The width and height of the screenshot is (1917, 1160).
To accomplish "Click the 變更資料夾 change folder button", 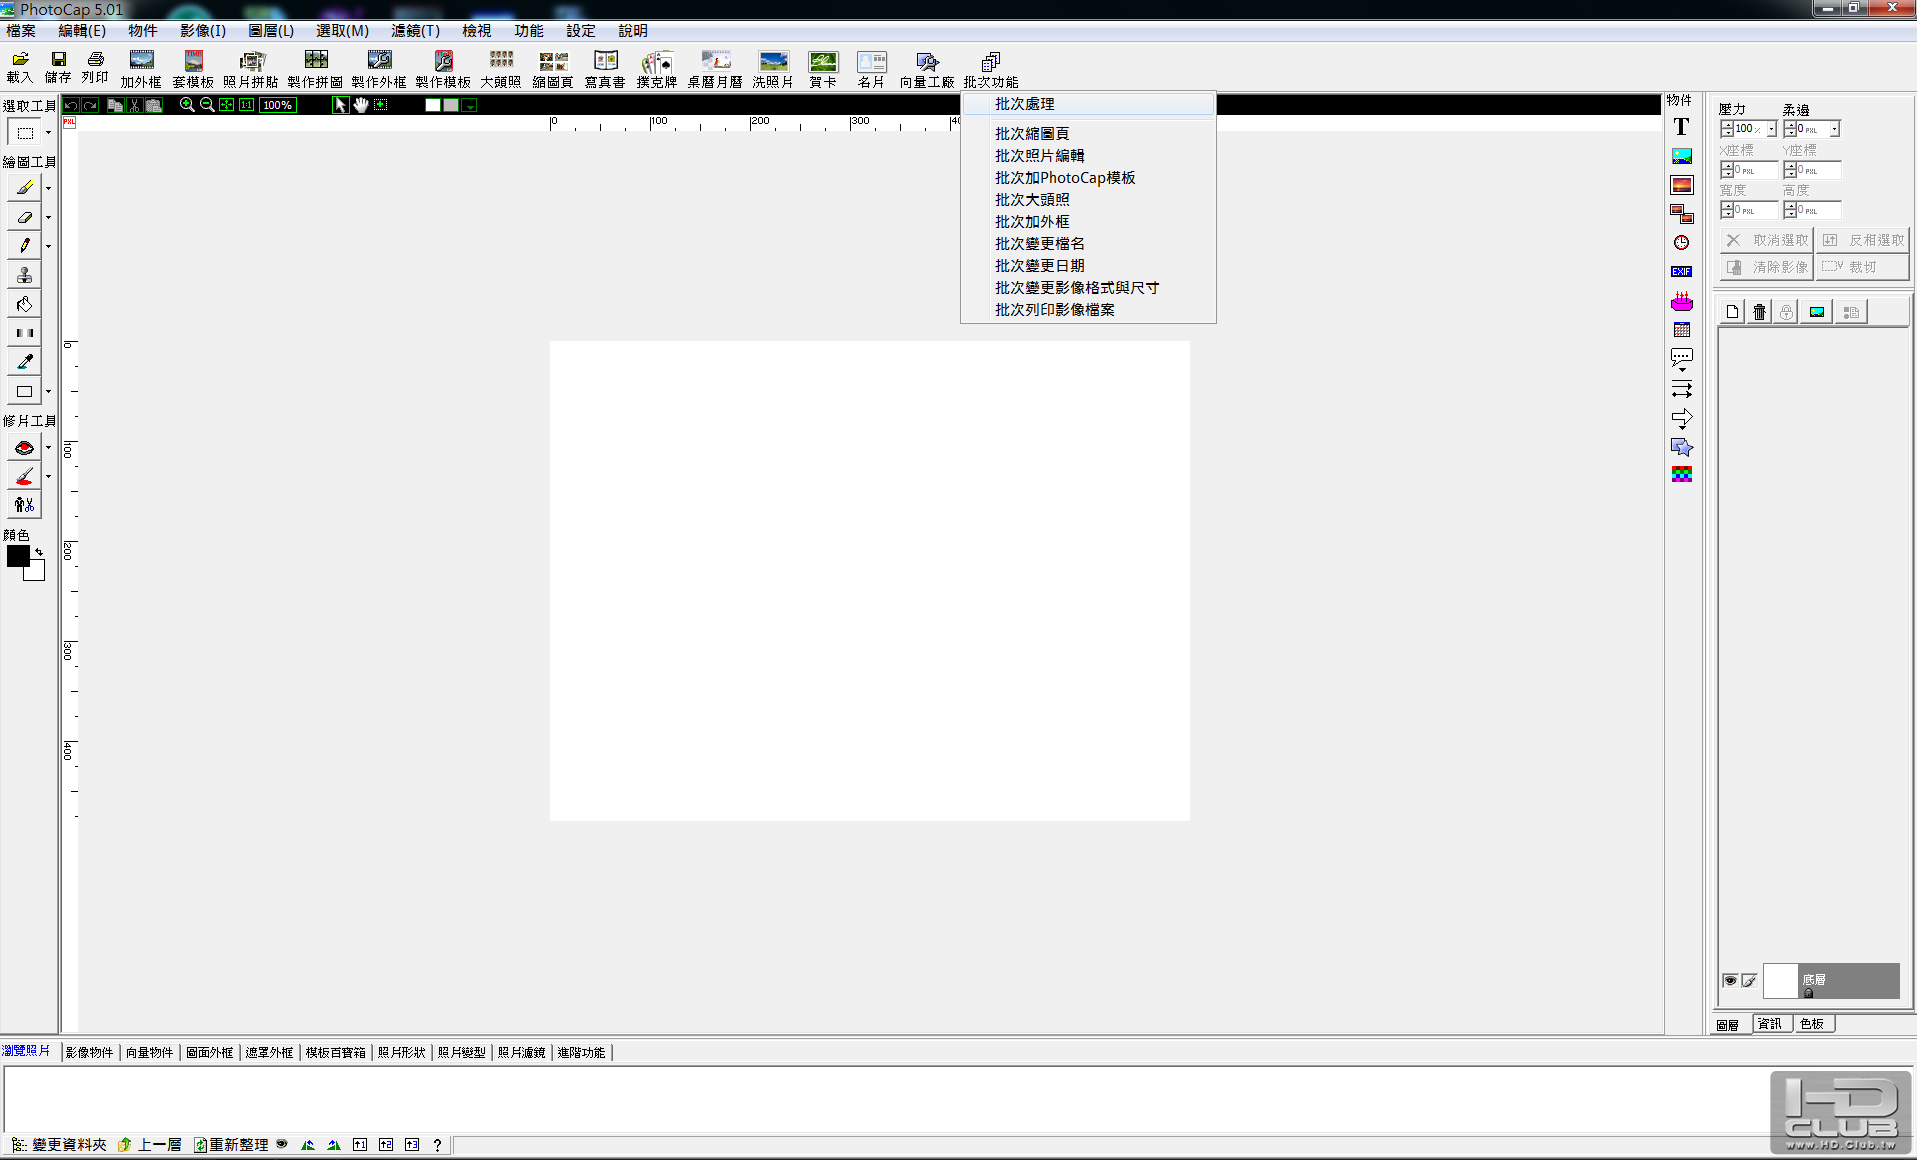I will point(59,1144).
